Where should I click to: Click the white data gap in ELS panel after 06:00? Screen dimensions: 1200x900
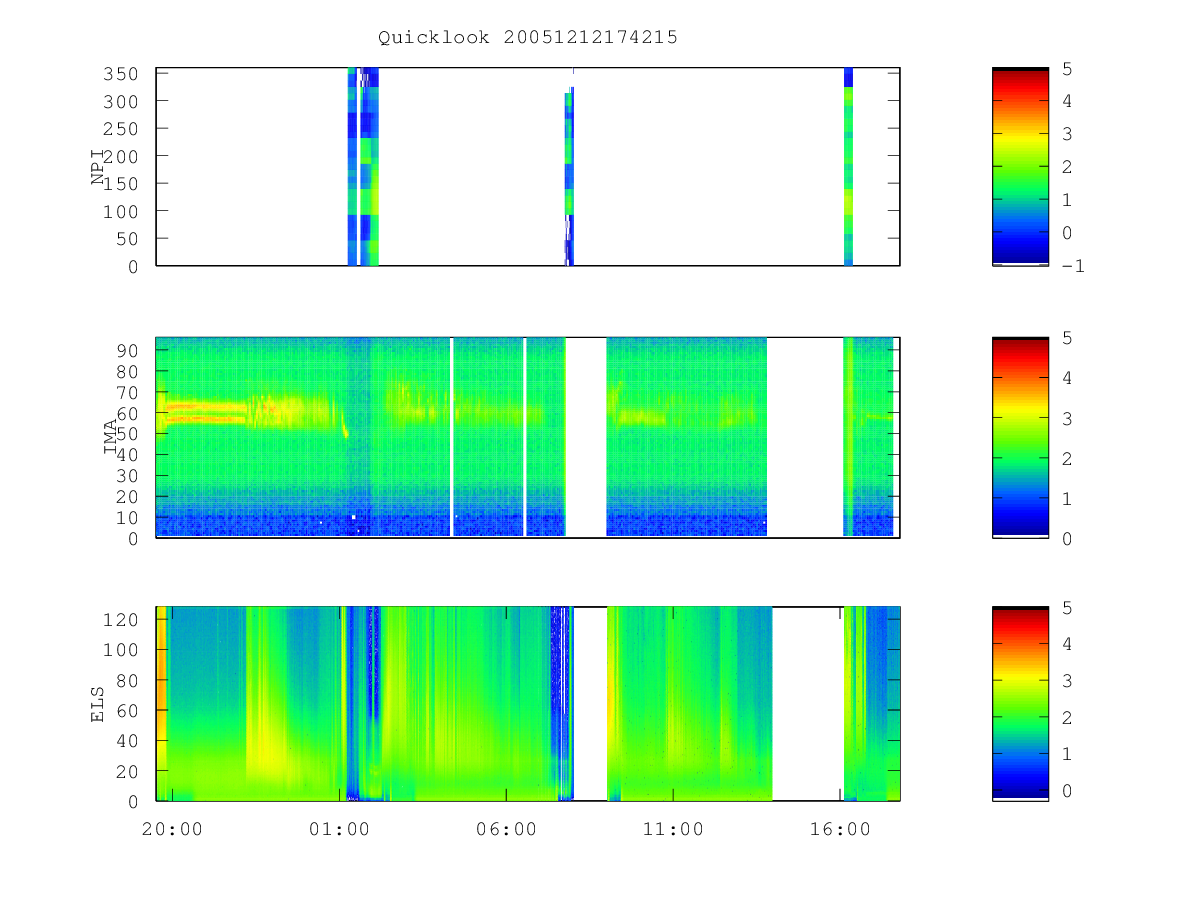[x=590, y=704]
